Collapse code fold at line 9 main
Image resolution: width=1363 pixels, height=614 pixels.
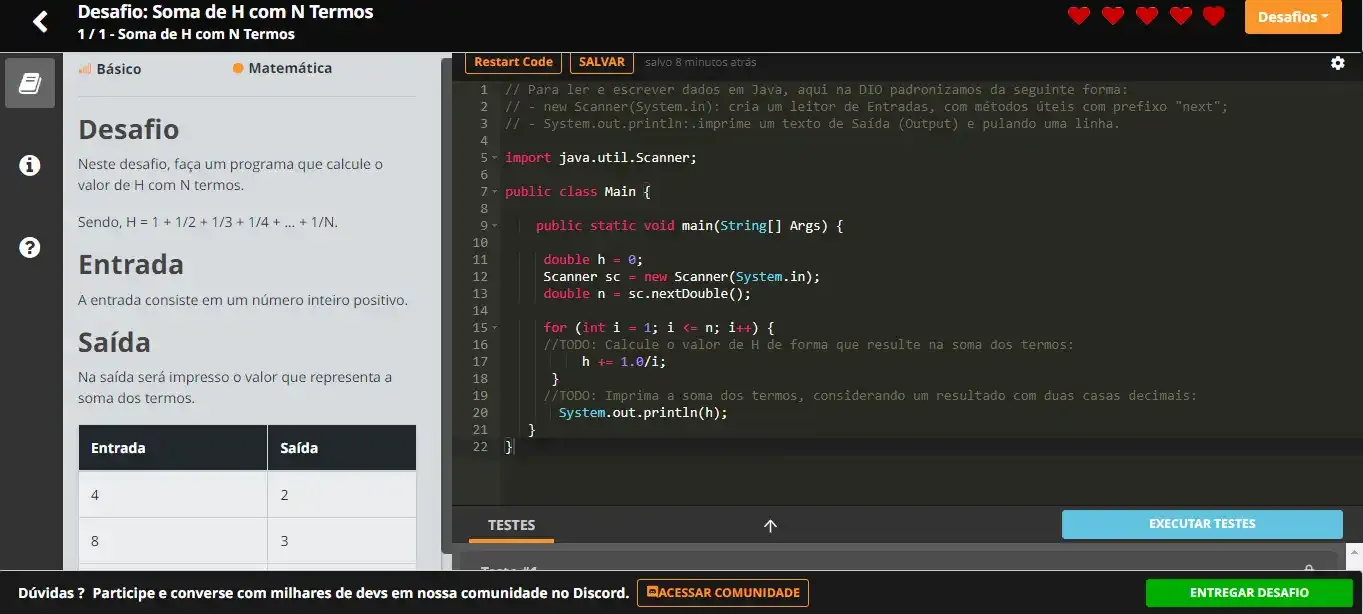tap(494, 226)
